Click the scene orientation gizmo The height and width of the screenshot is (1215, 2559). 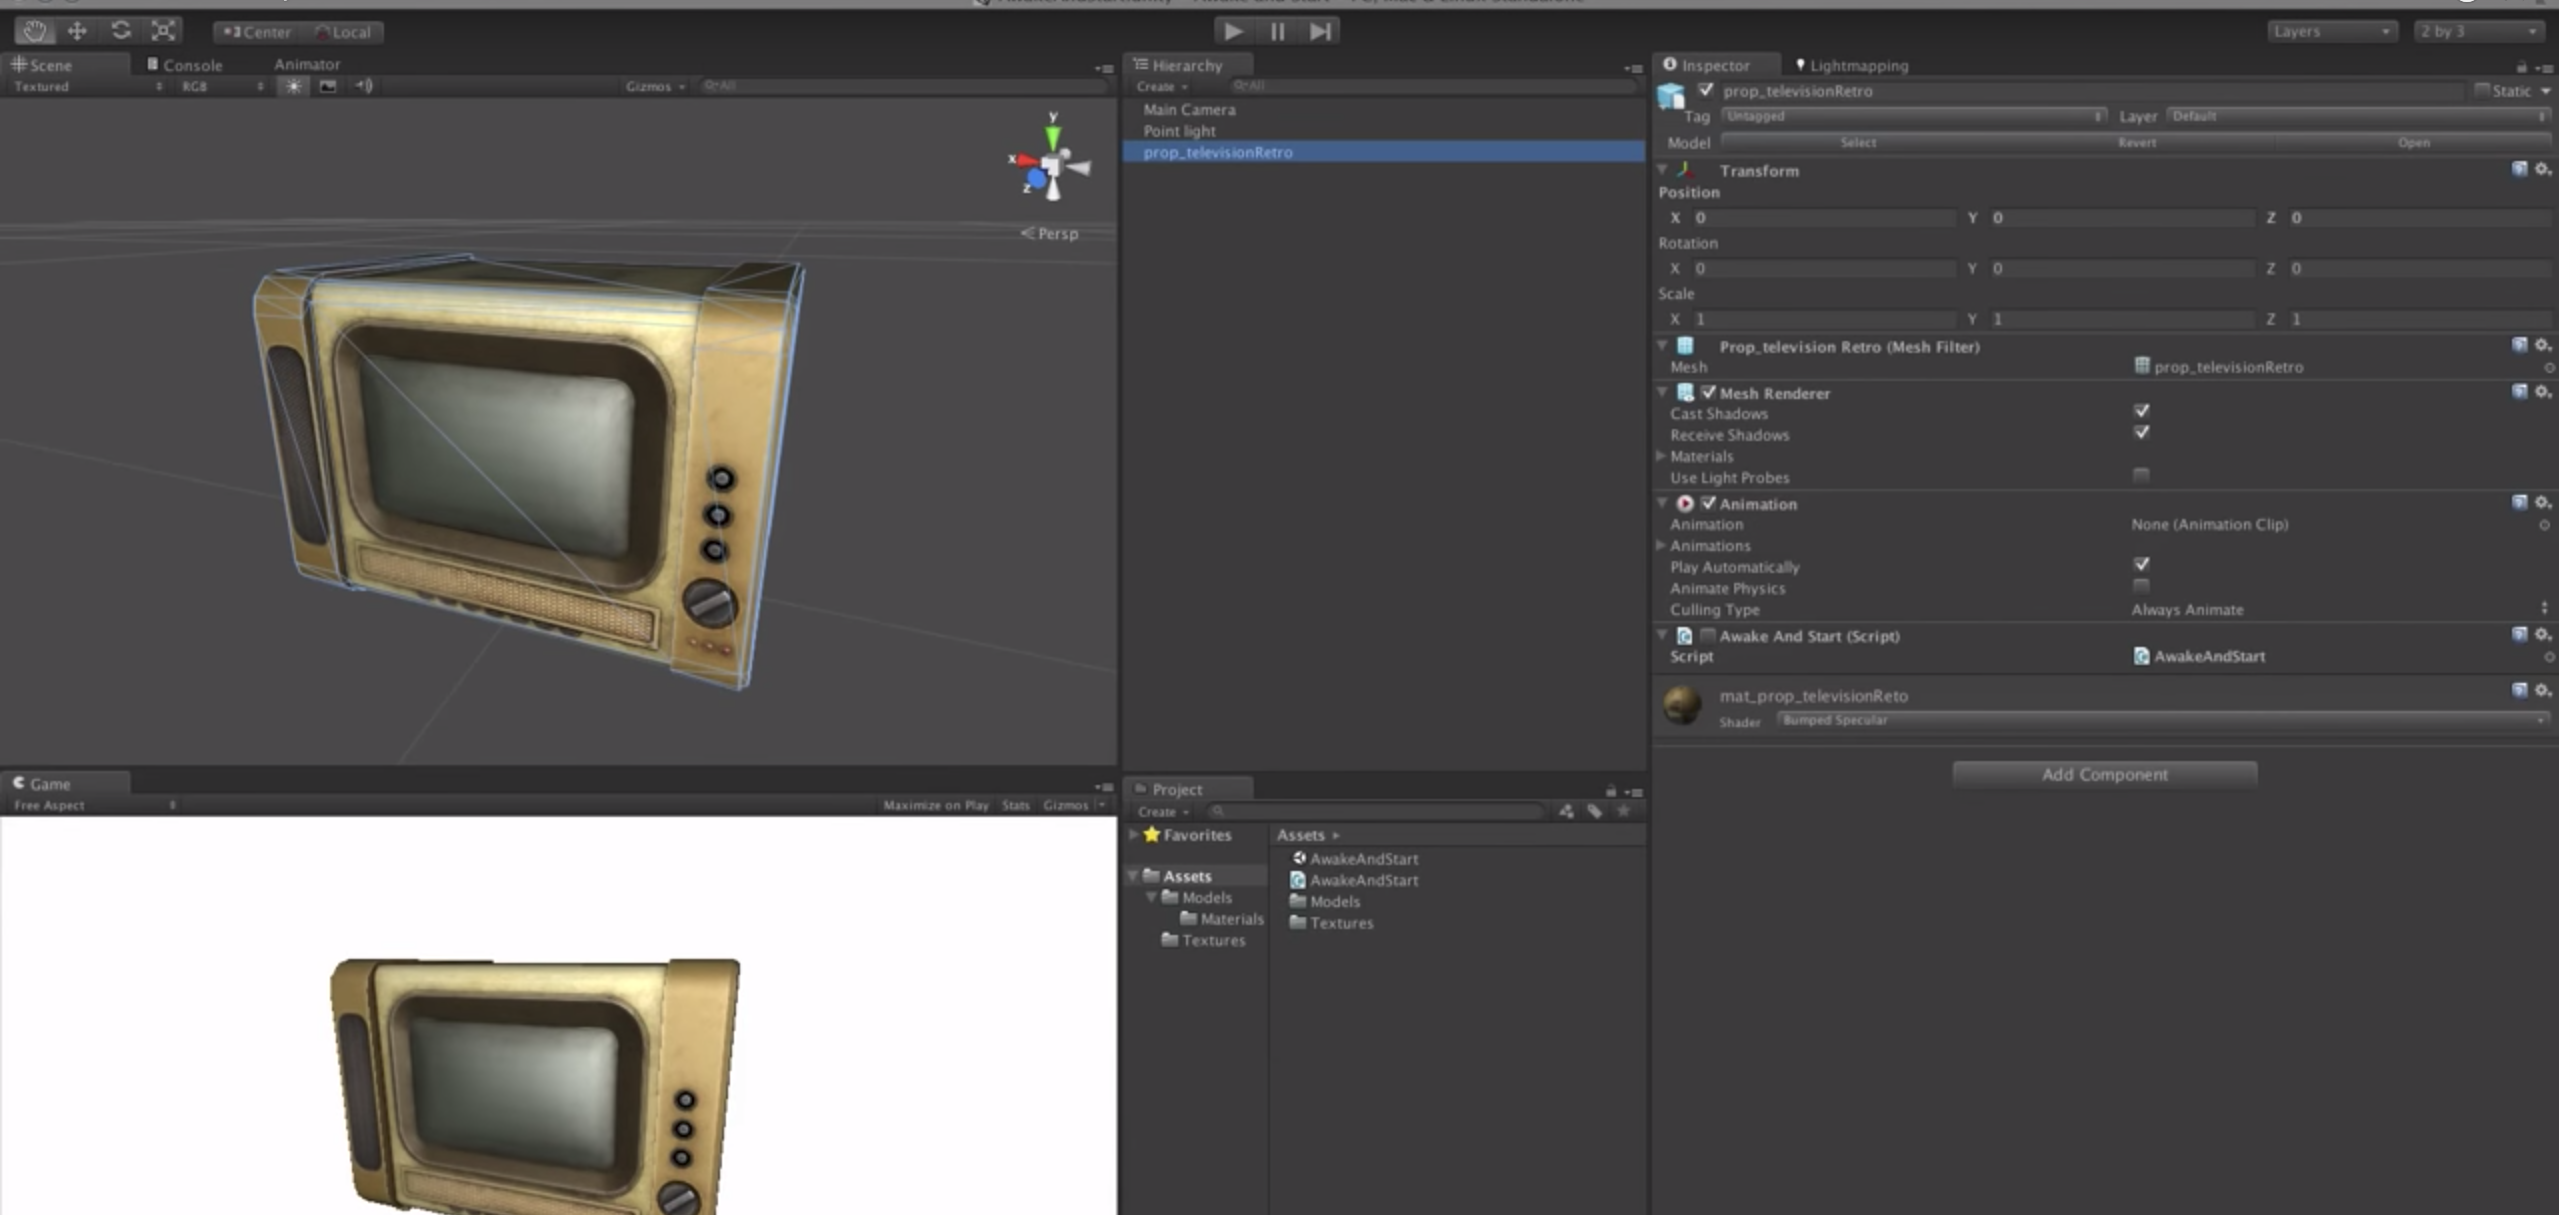(1050, 163)
